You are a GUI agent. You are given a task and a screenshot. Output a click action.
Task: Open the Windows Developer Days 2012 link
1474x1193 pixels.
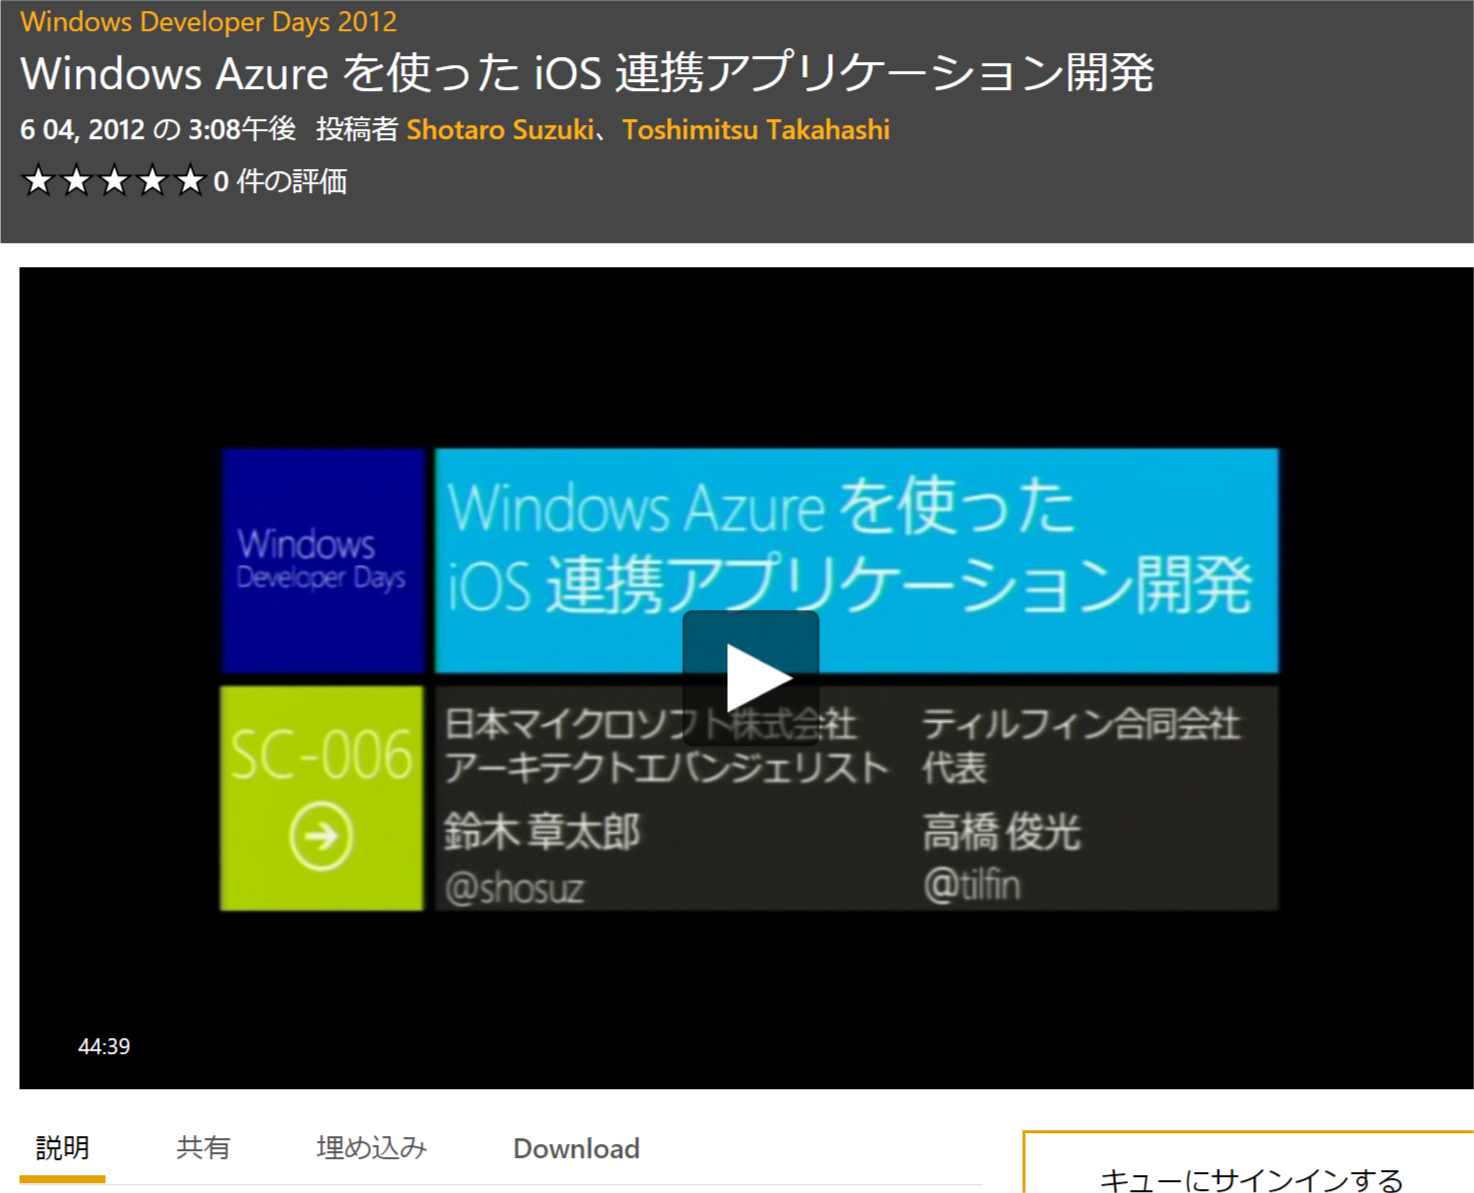209,21
